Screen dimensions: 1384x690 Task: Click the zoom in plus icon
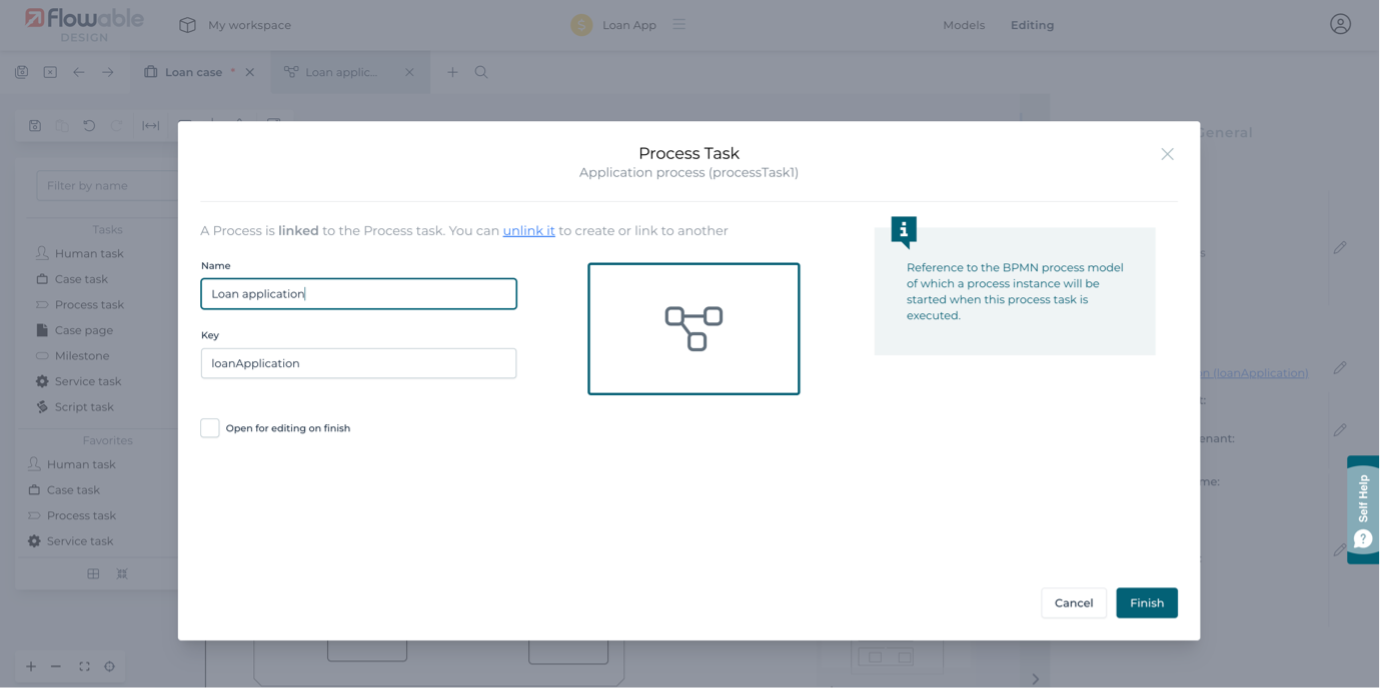(x=31, y=667)
